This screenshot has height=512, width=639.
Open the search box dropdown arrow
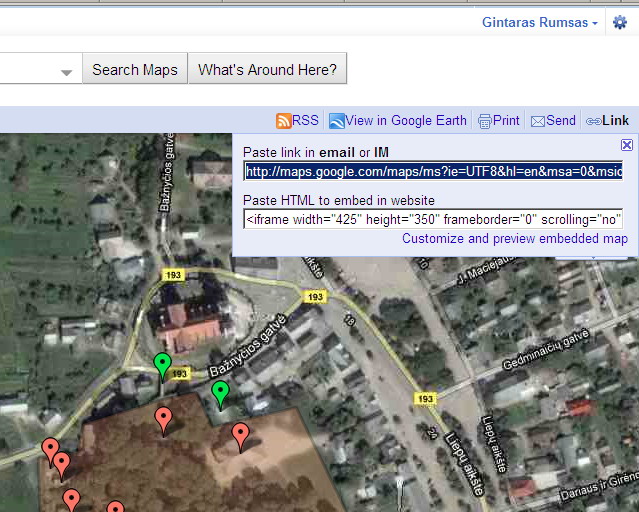coord(66,72)
